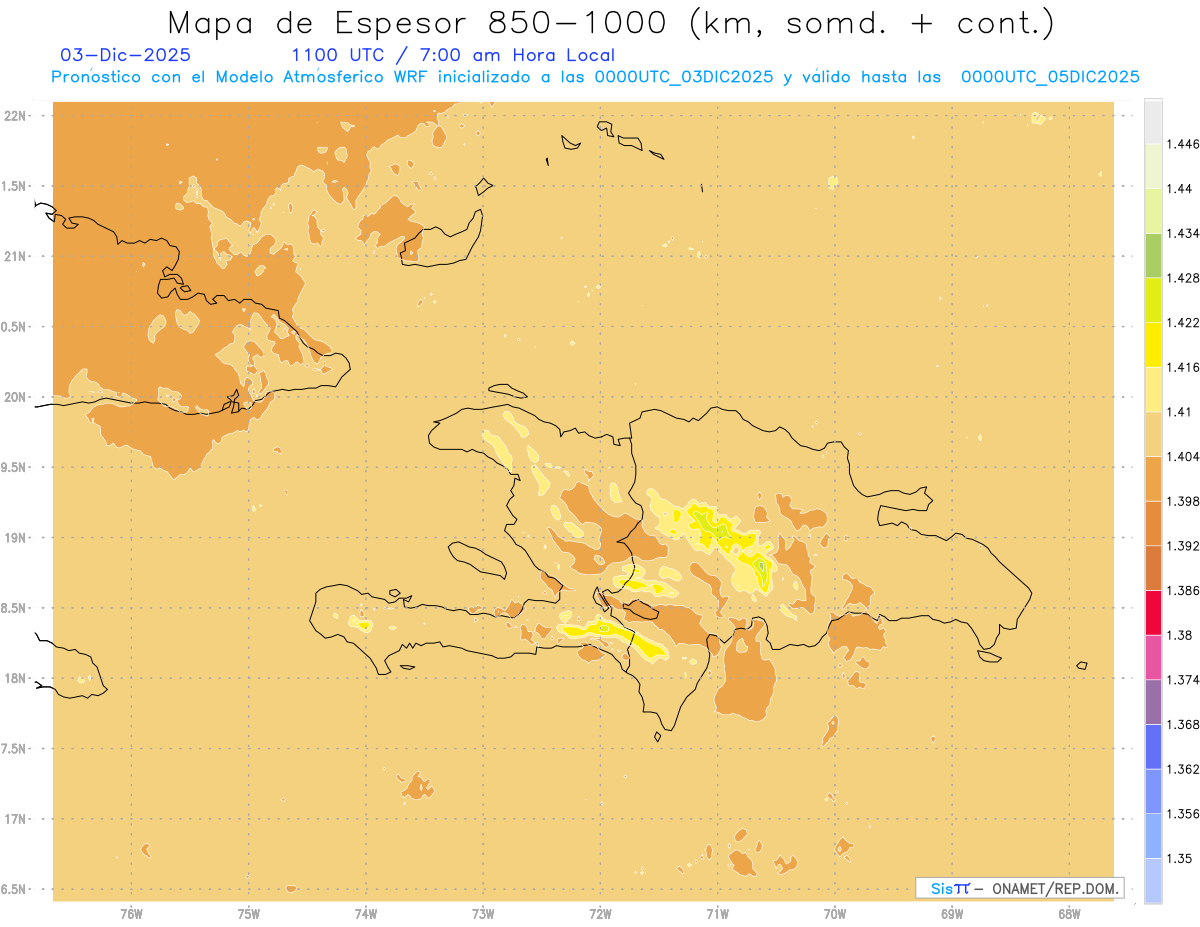Click the longitude label "74W"

coord(366,913)
